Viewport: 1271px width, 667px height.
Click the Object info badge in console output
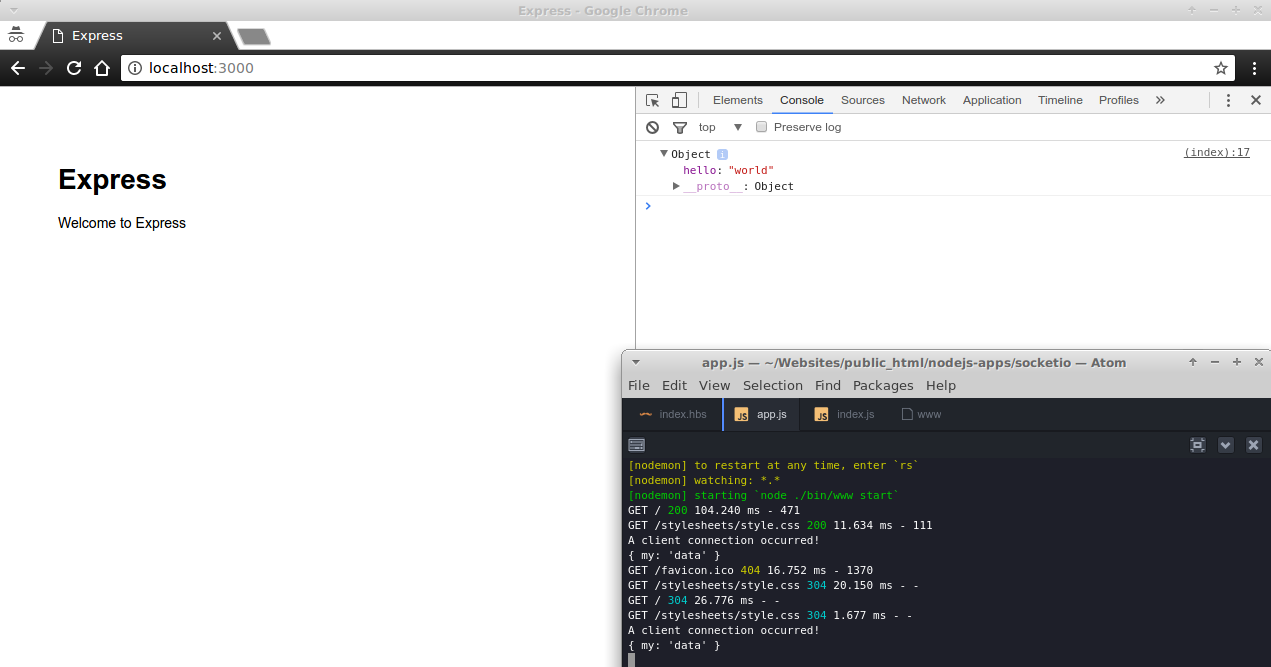722,153
